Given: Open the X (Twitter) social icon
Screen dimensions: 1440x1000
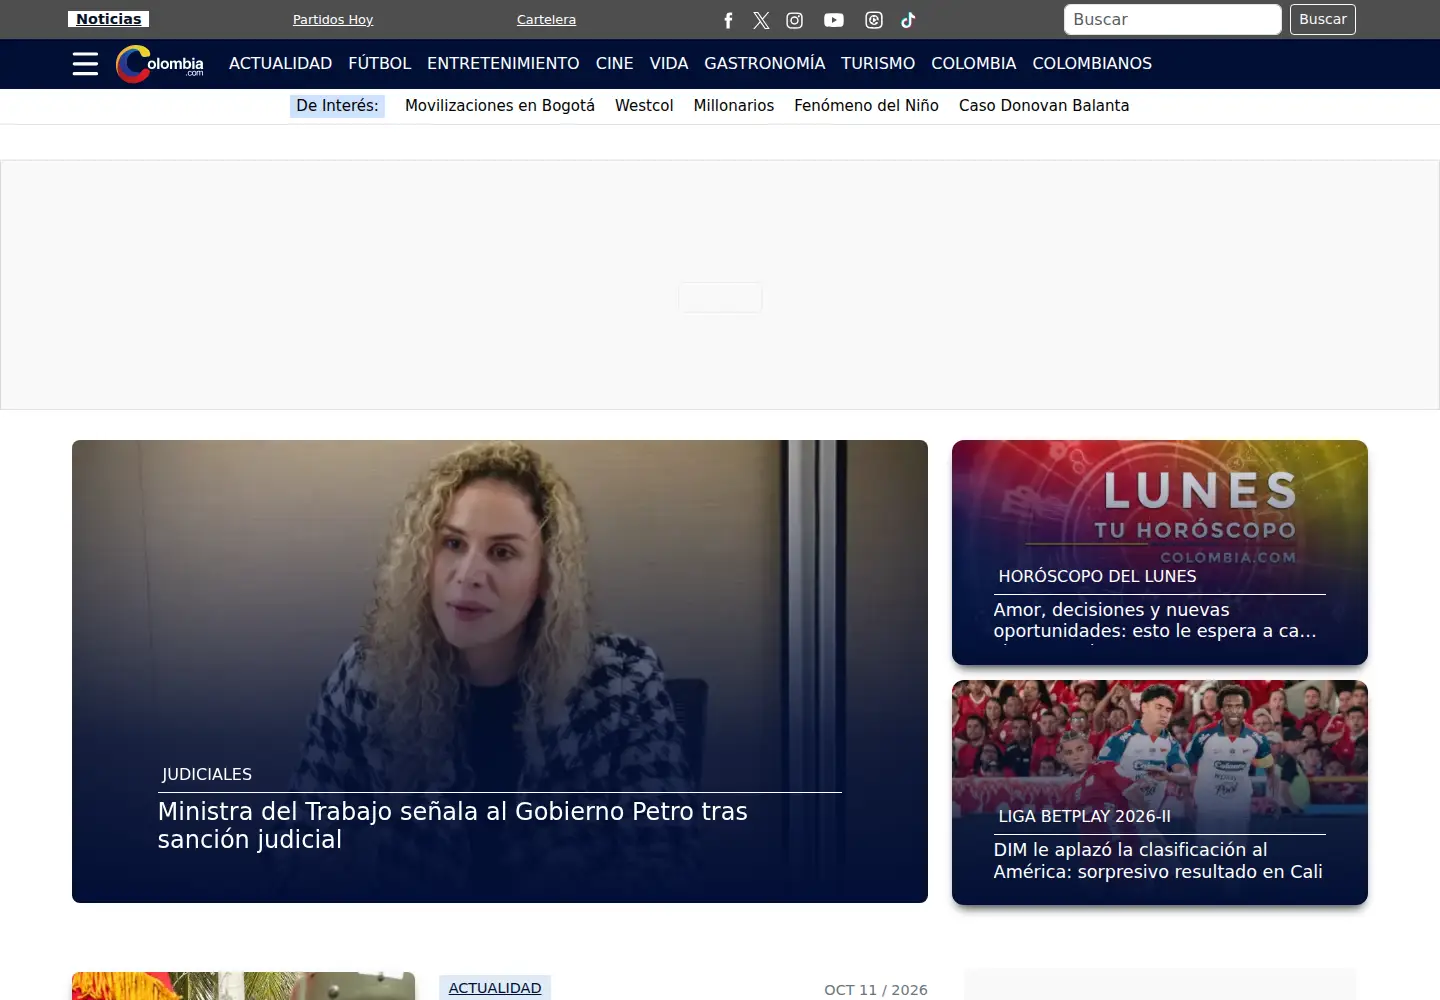Looking at the screenshot, I should point(761,20).
